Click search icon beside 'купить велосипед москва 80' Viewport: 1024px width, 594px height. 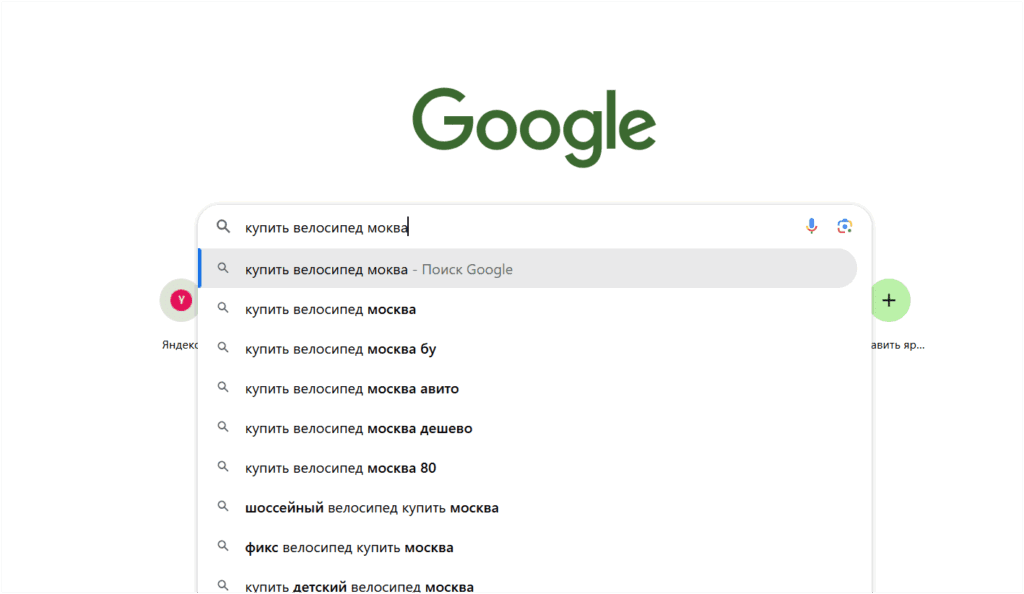tap(223, 467)
